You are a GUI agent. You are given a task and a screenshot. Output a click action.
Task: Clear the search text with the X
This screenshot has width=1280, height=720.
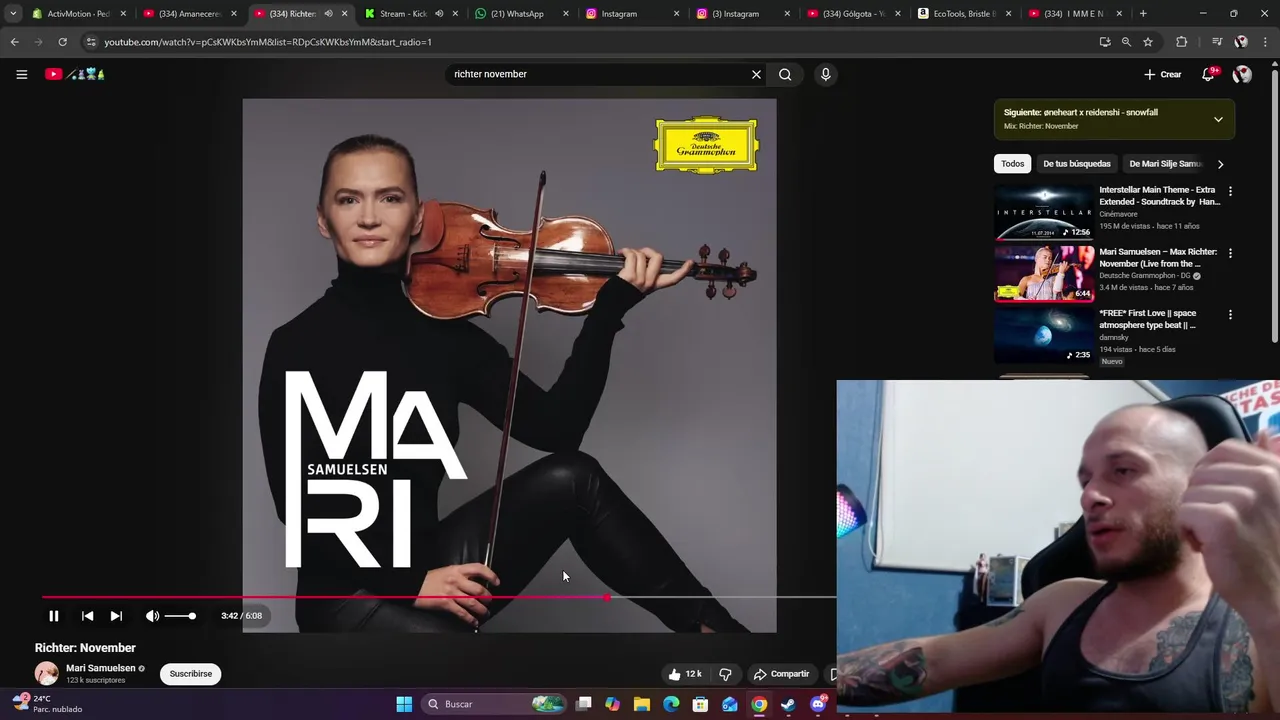[x=756, y=74]
